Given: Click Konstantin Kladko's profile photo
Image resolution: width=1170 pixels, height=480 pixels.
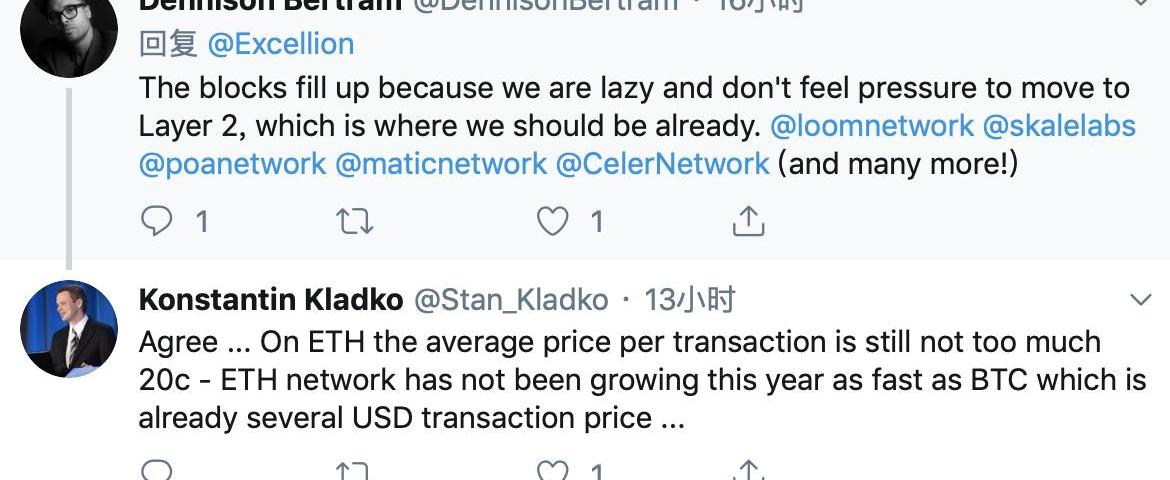Looking at the screenshot, I should tap(68, 329).
